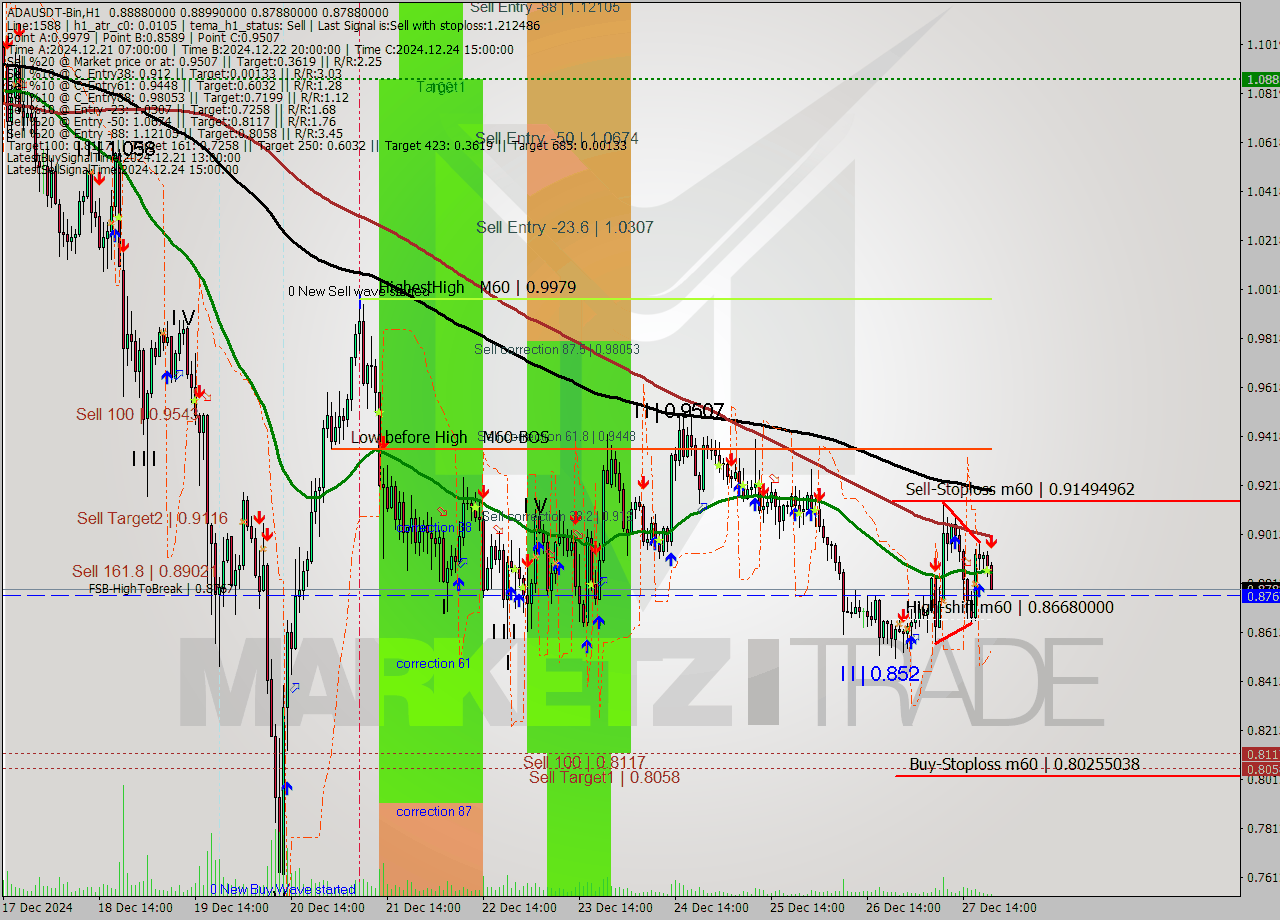Click the 'correction 87' label

click(433, 811)
